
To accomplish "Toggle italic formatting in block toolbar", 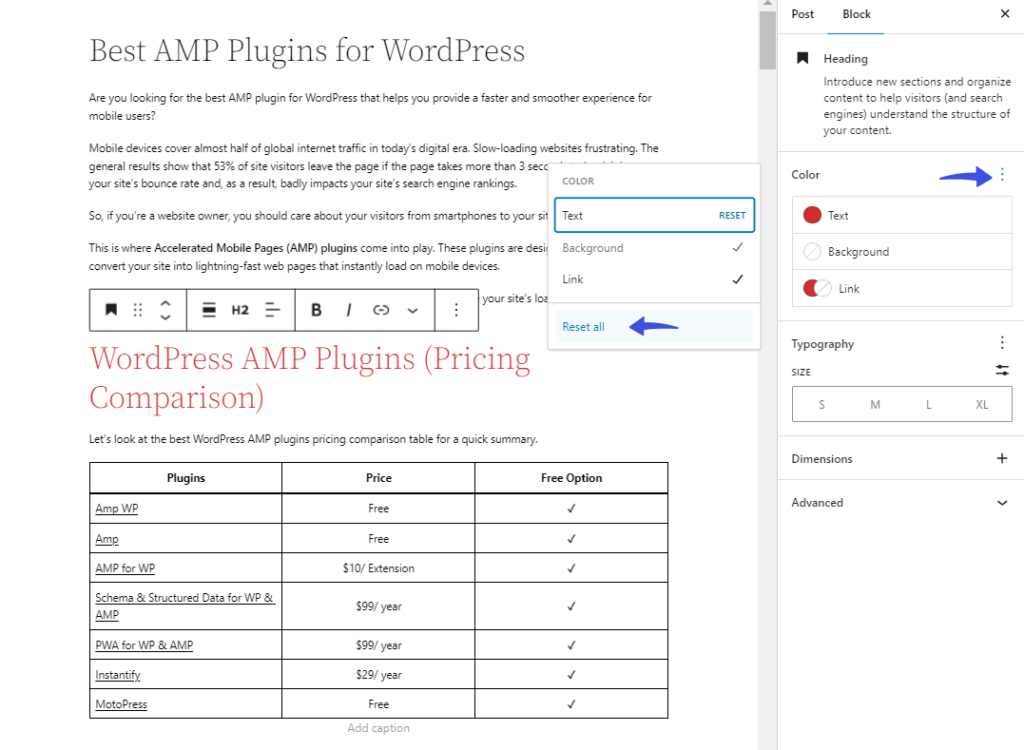I will pos(349,310).
